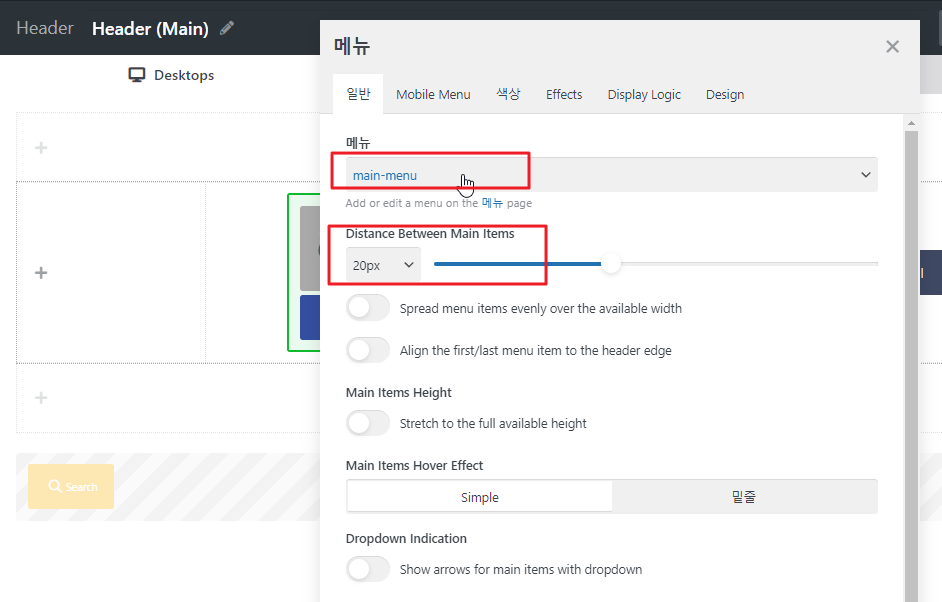942x602 pixels.
Task: Select the Simple hover effect
Action: pos(479,497)
